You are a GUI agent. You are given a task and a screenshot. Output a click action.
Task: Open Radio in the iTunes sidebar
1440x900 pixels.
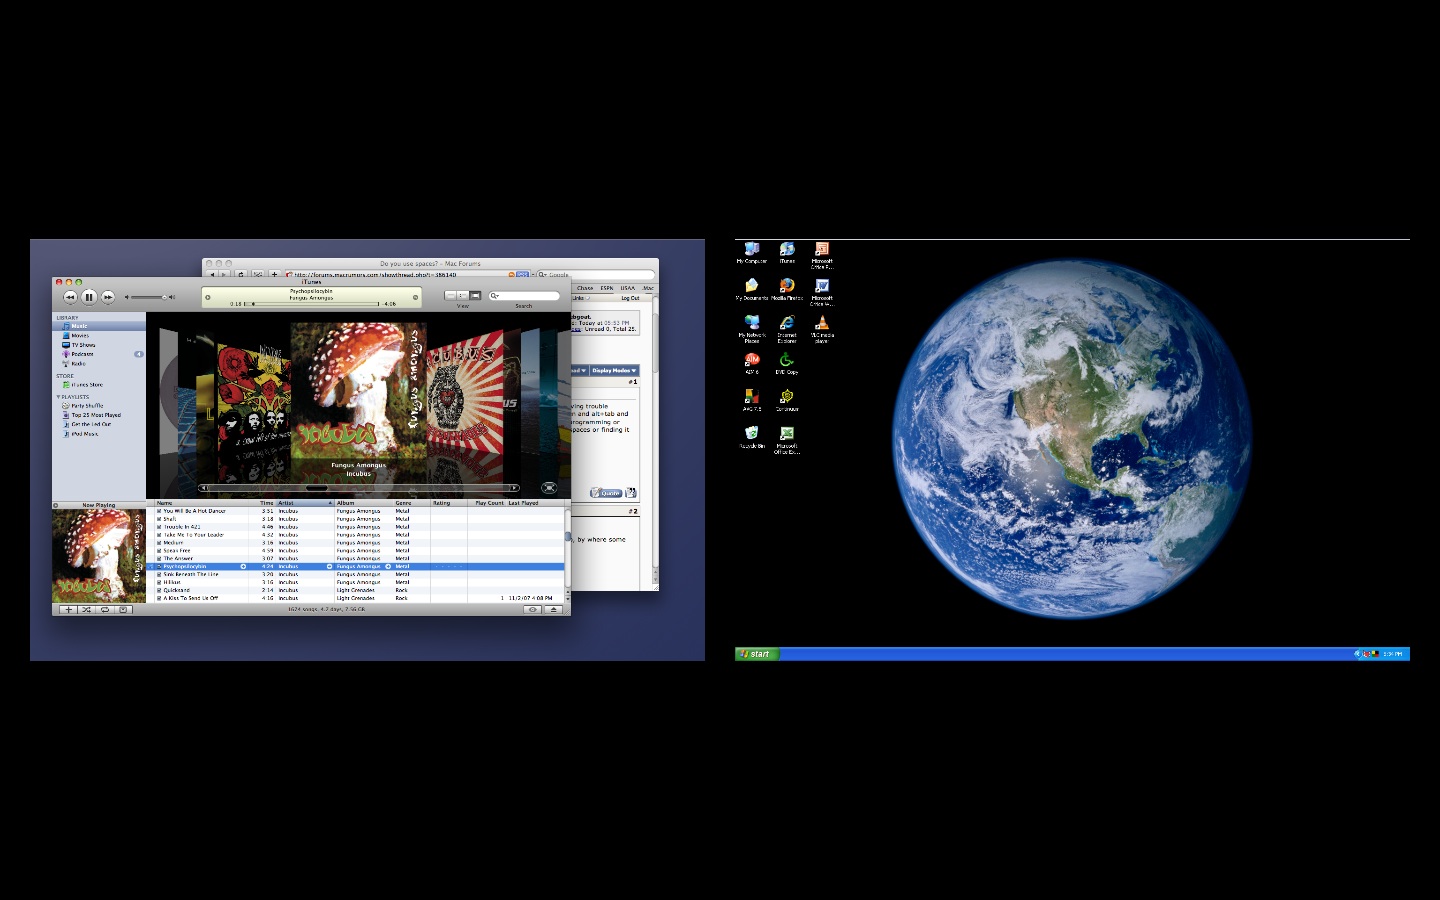99,364
